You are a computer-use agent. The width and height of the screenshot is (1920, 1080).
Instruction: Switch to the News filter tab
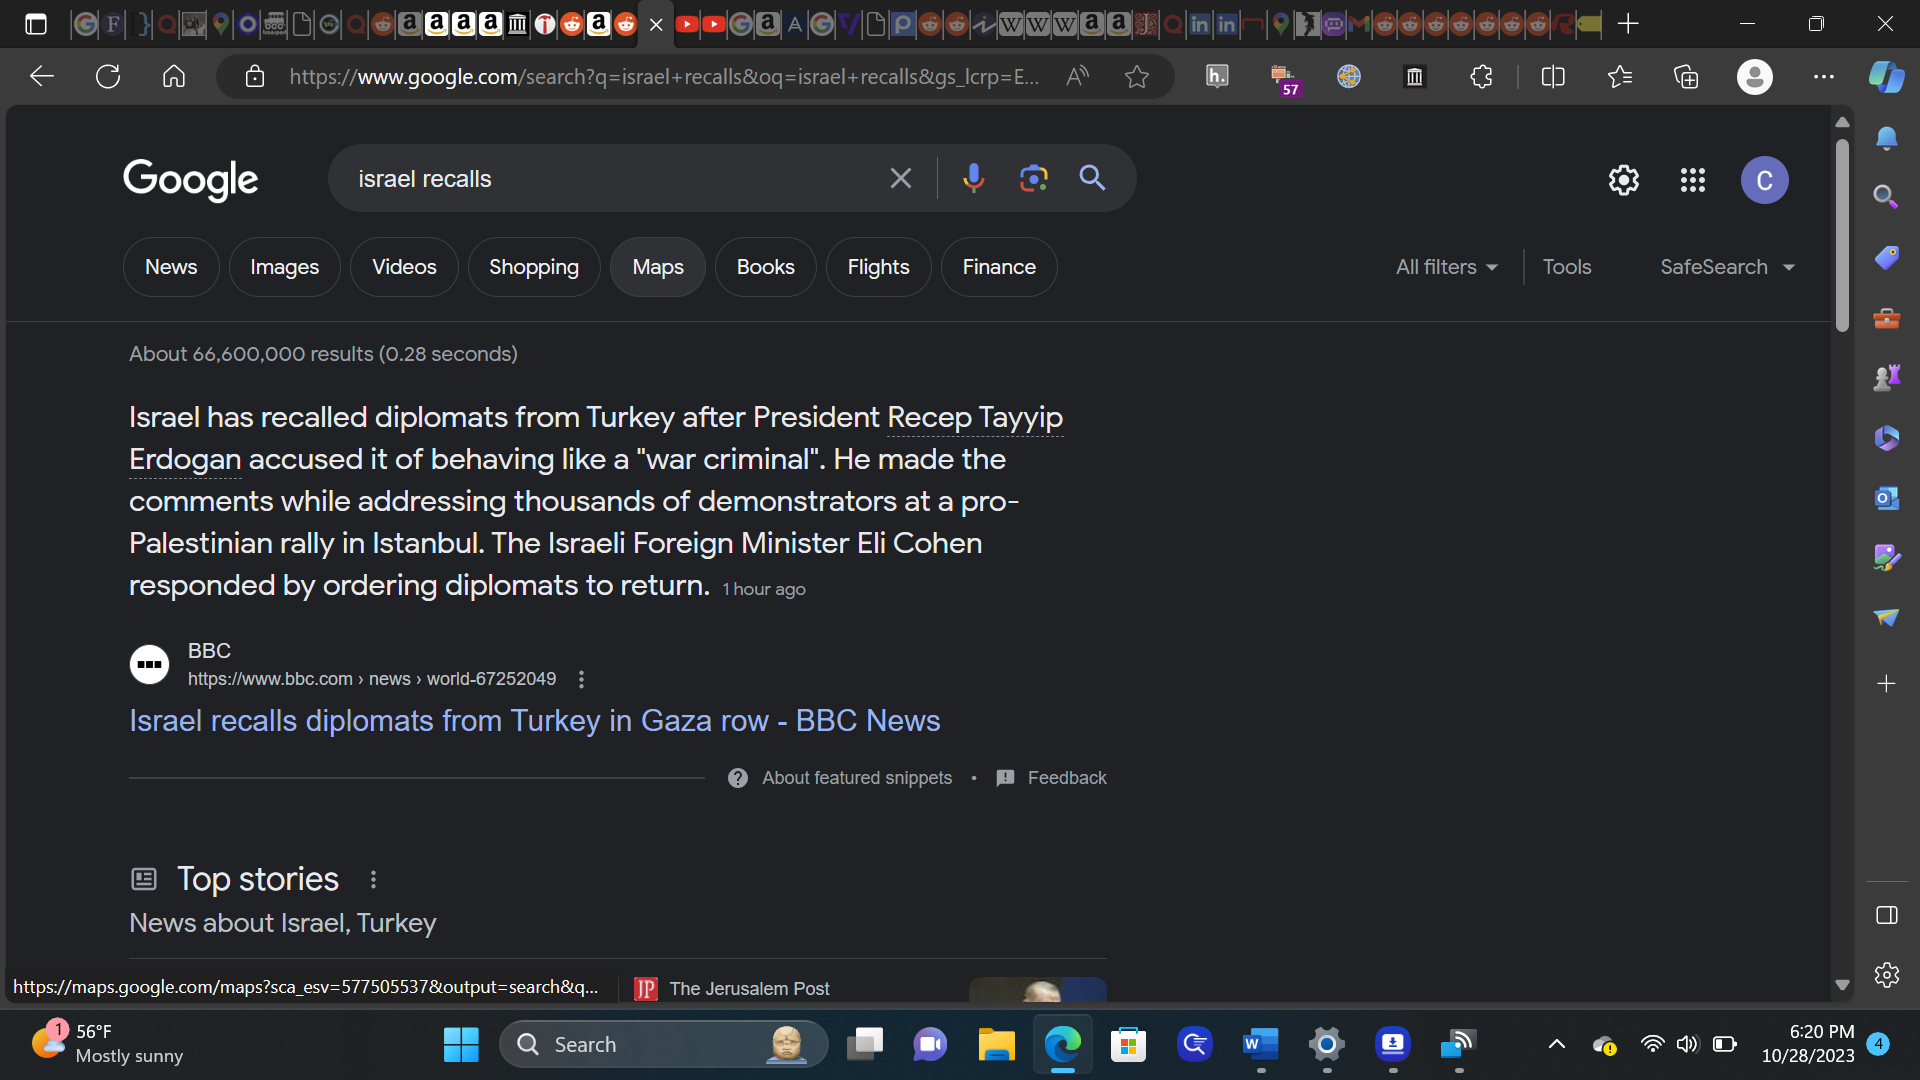point(171,267)
